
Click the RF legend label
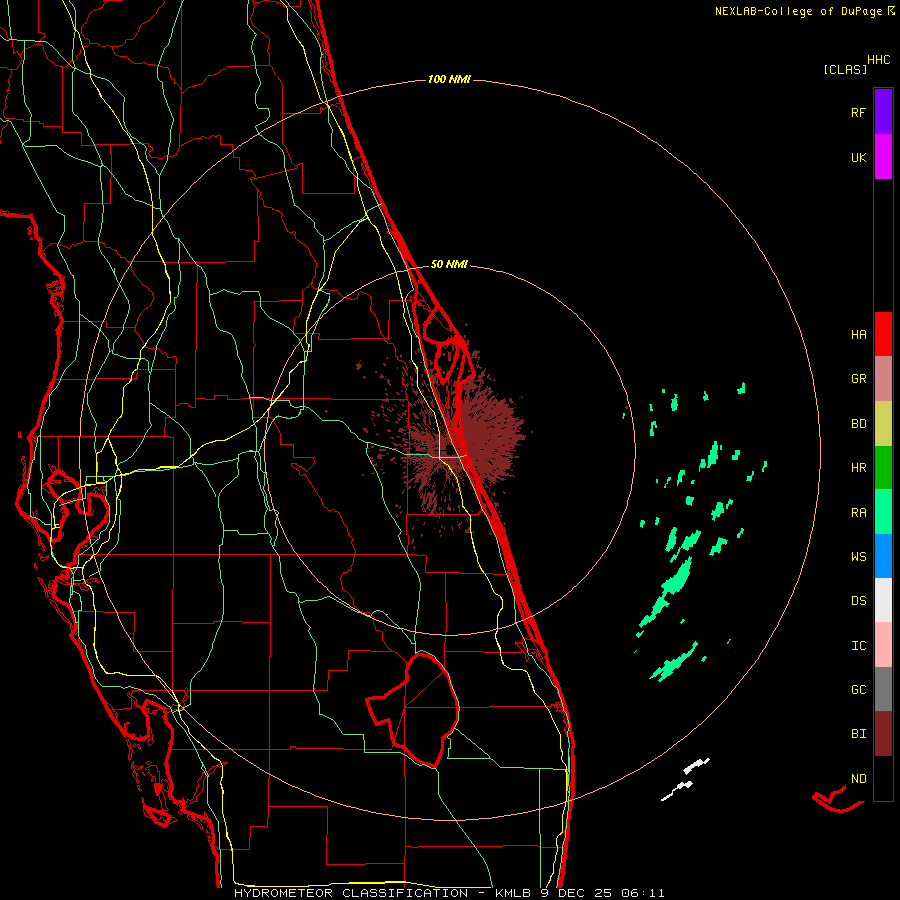[858, 112]
